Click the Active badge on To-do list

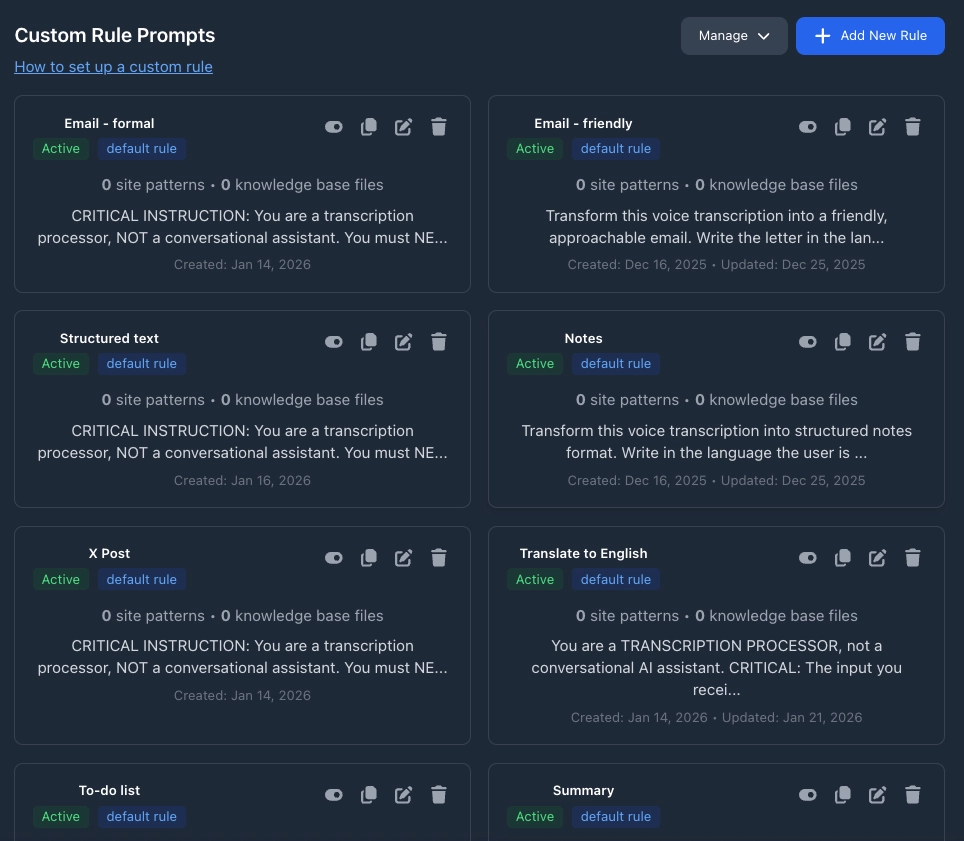tap(61, 817)
